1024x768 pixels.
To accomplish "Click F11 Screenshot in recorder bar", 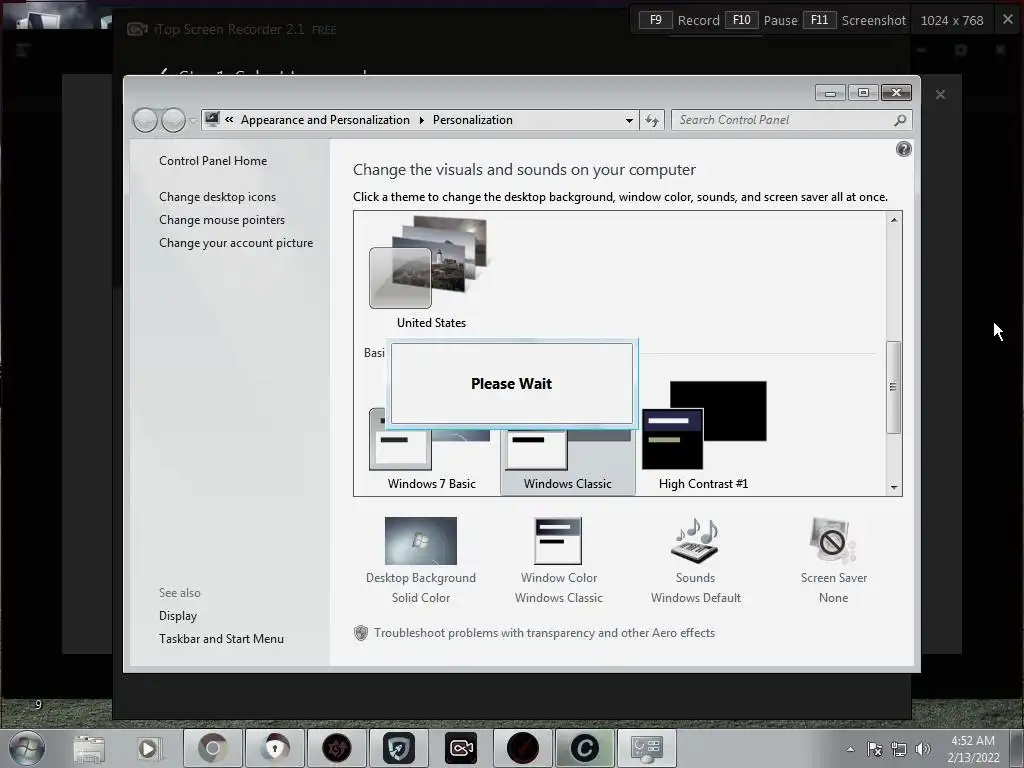I will click(855, 20).
